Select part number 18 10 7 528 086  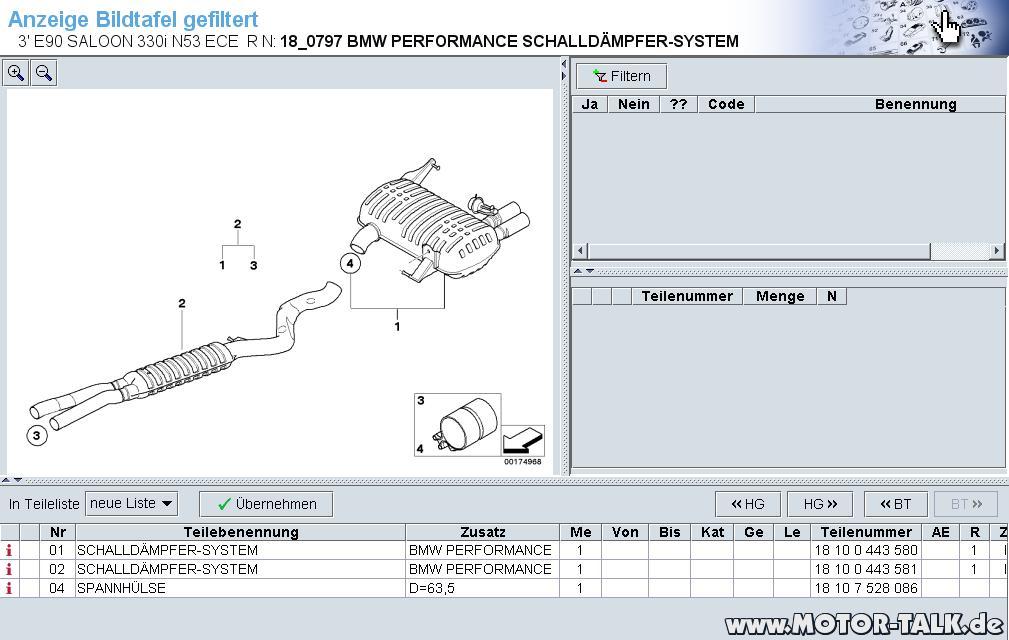pyautogui.click(x=866, y=588)
